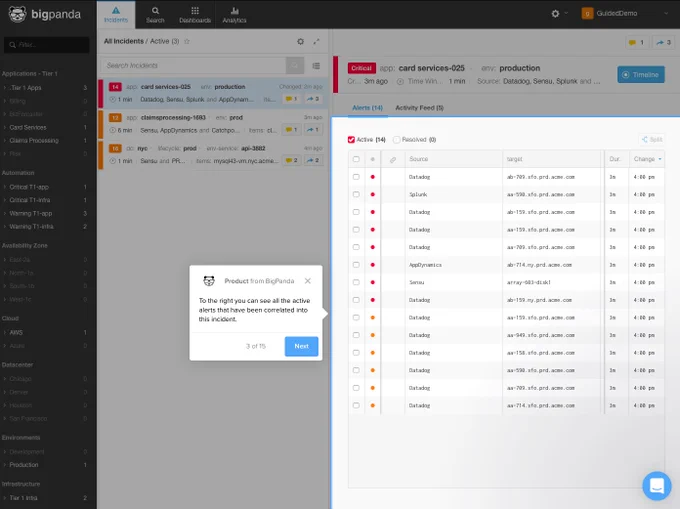Open the Dashboards tab
Screen dimensions: 680x509
pyautogui.click(x=195, y=15)
